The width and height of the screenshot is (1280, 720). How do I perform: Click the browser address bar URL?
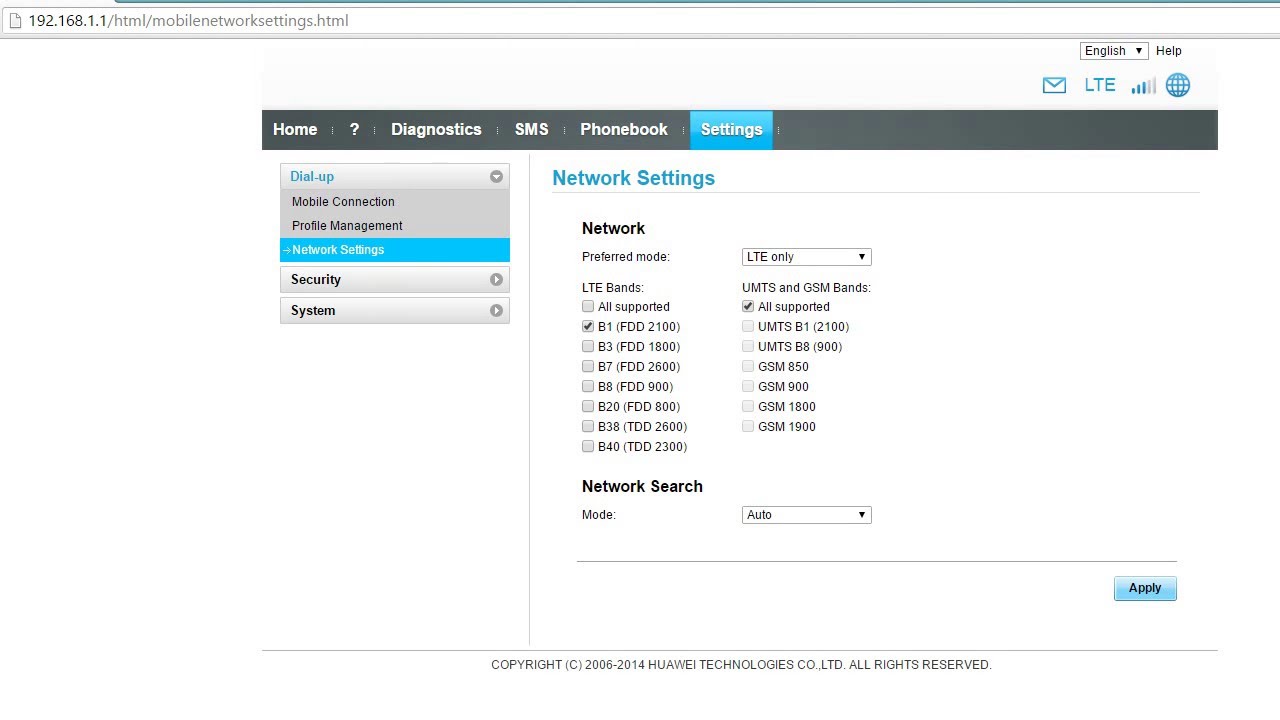tap(188, 20)
